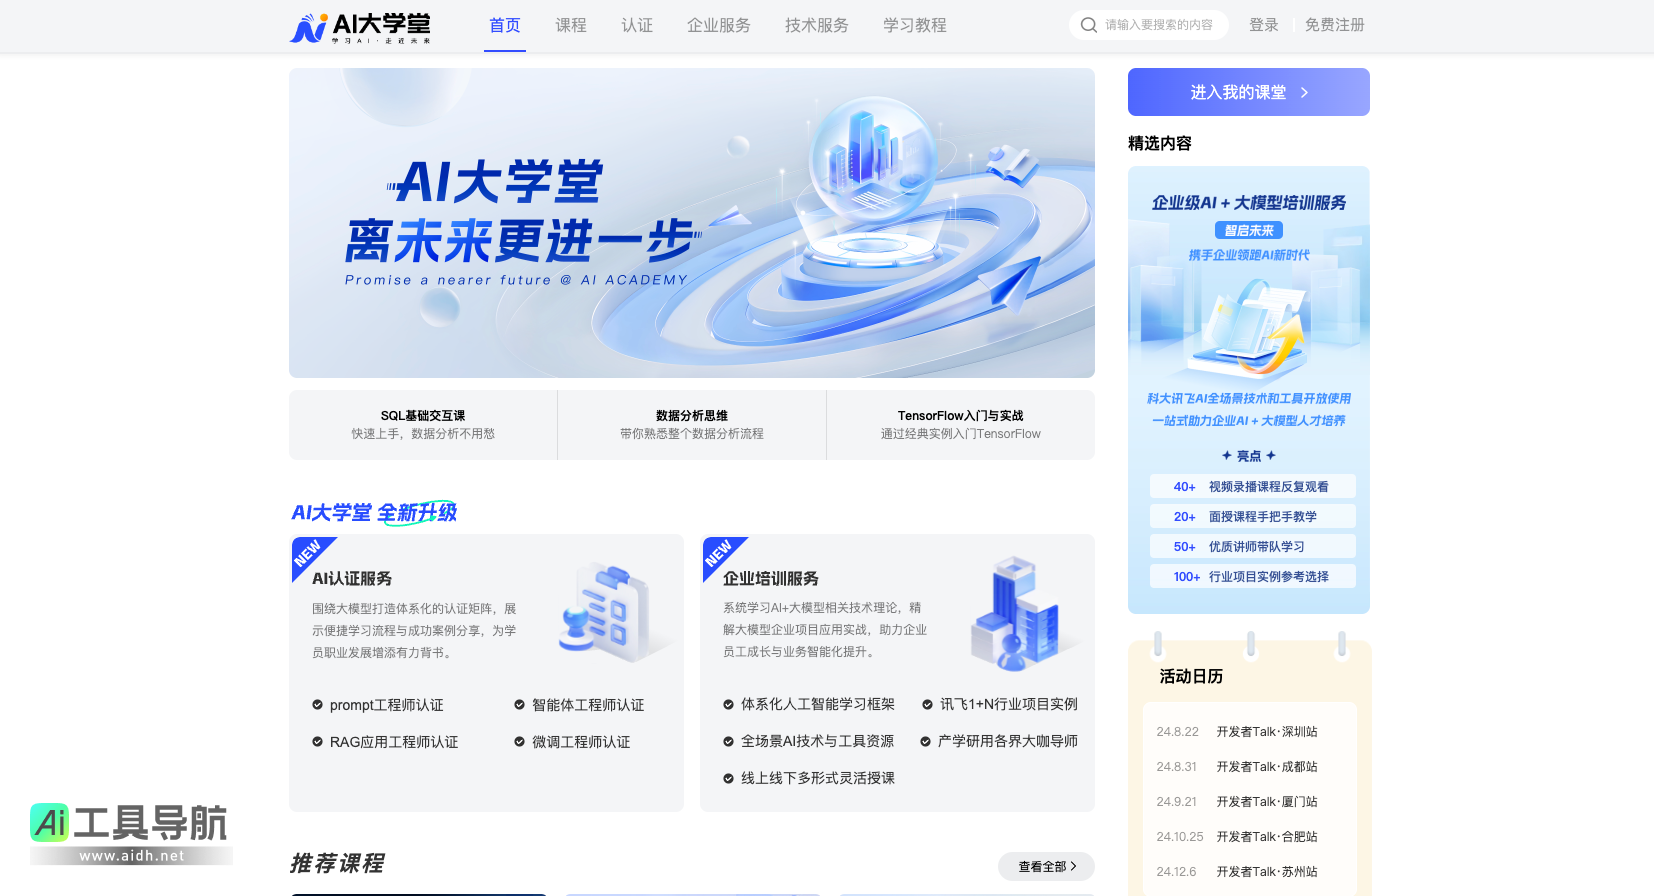The height and width of the screenshot is (896, 1654).
Task: Open the TensorFlow入门与实战 course card
Action: pos(960,425)
